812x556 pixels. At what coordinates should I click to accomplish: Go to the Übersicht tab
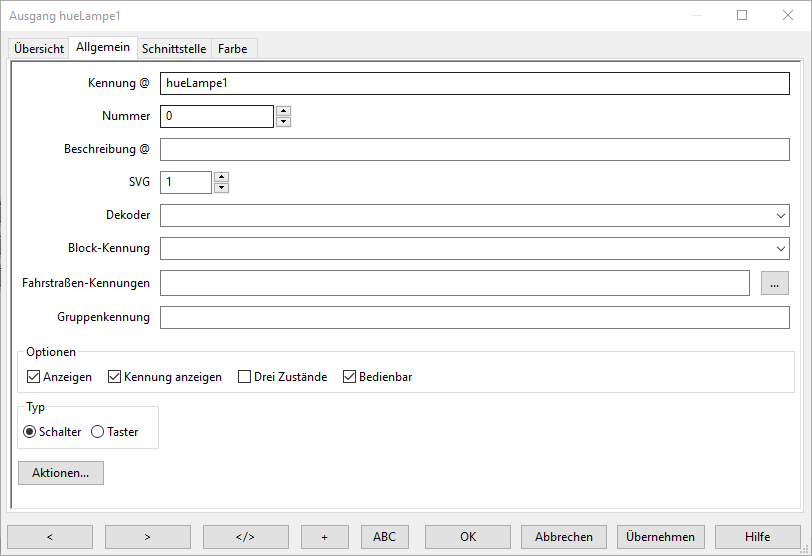point(39,49)
